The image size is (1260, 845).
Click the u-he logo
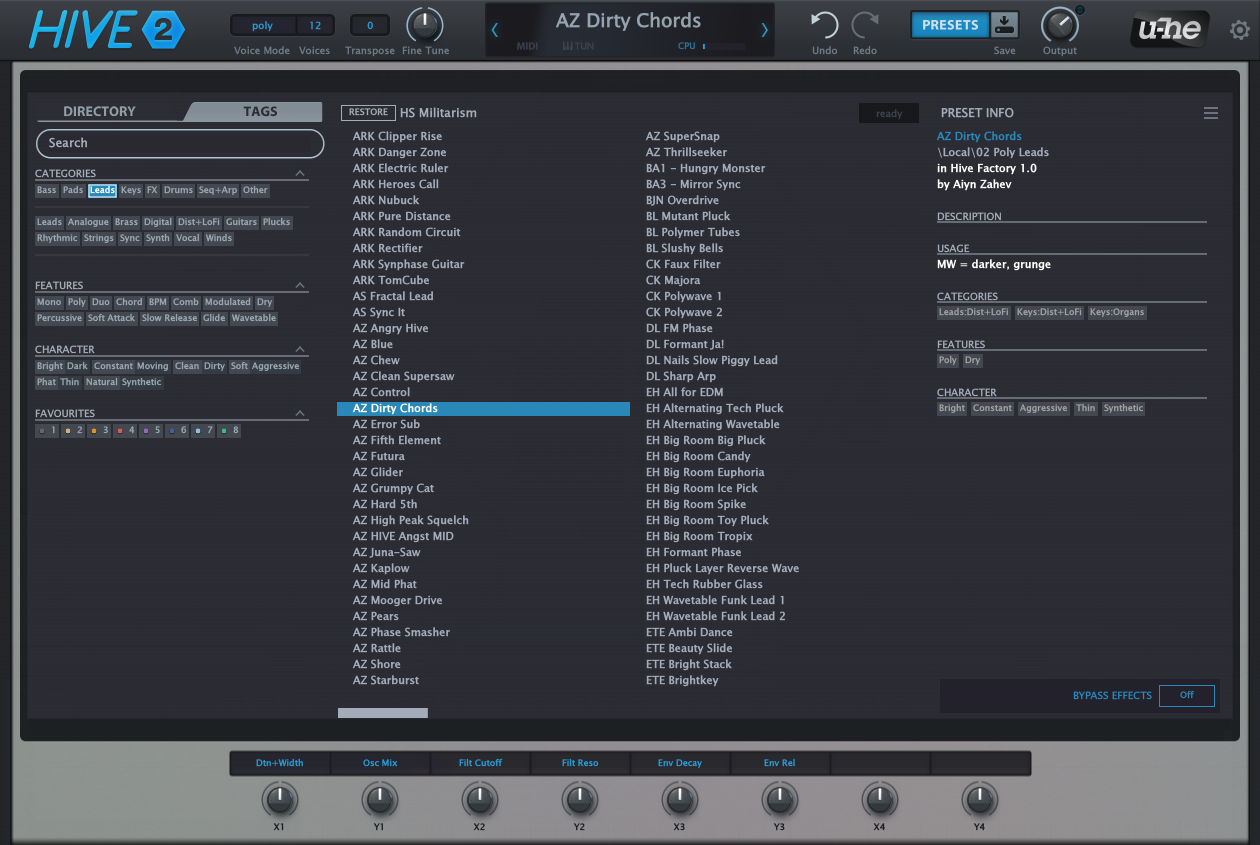[1171, 30]
